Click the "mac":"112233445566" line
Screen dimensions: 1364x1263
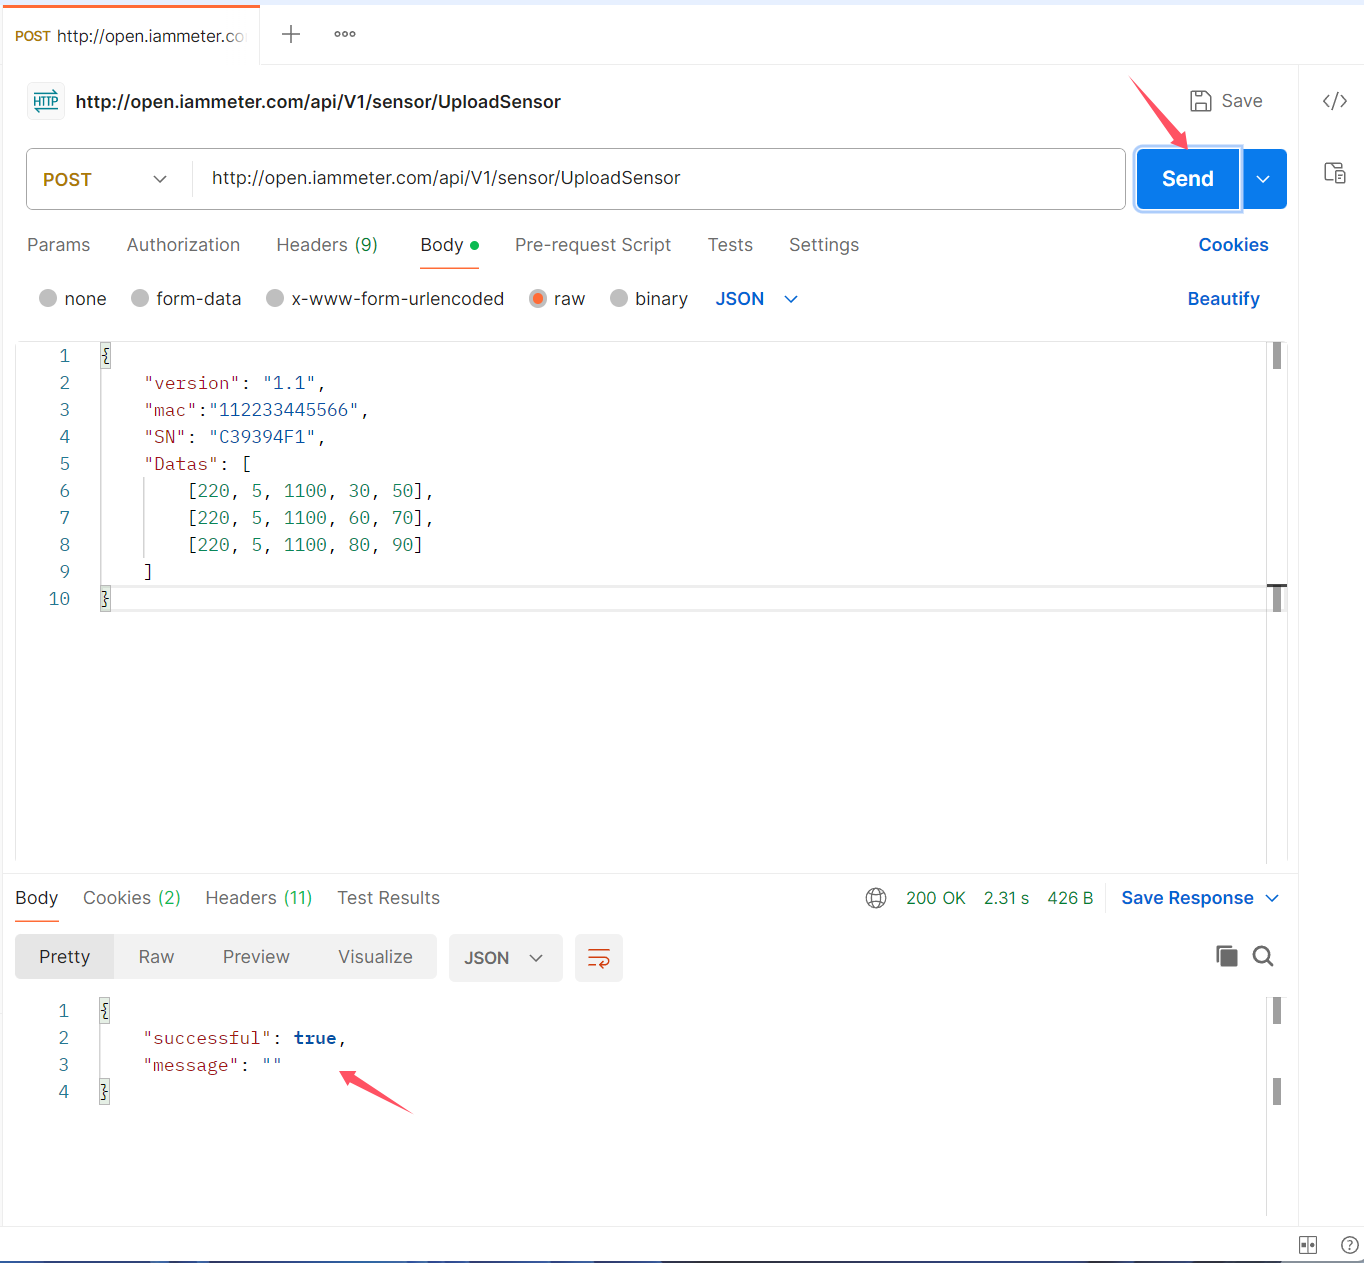(257, 410)
